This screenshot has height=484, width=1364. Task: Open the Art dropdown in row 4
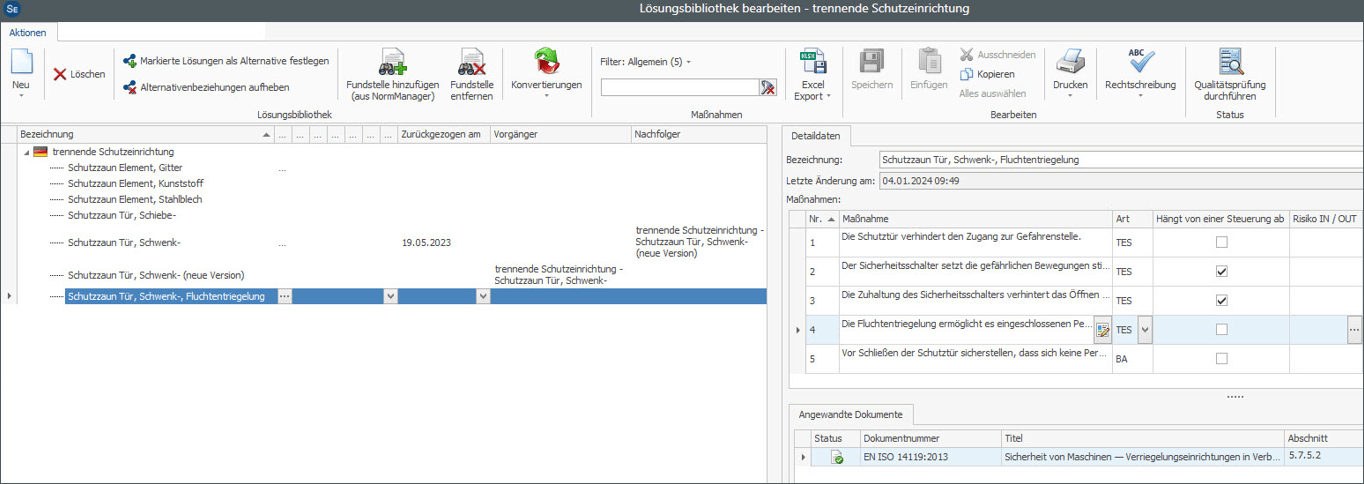pyautogui.click(x=1144, y=329)
